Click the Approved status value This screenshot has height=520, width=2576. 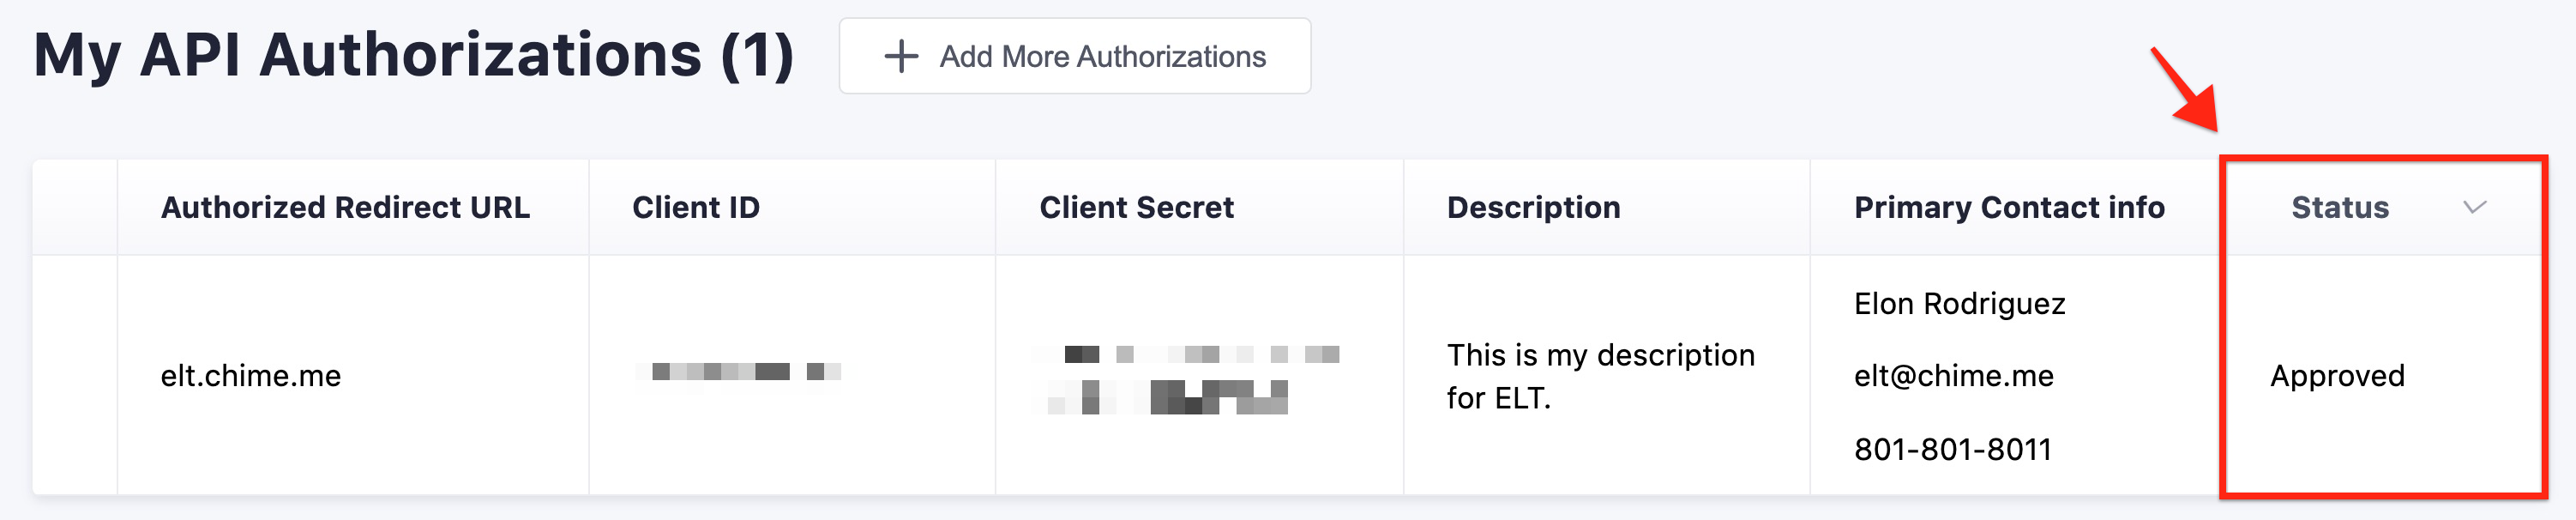coord(2337,376)
